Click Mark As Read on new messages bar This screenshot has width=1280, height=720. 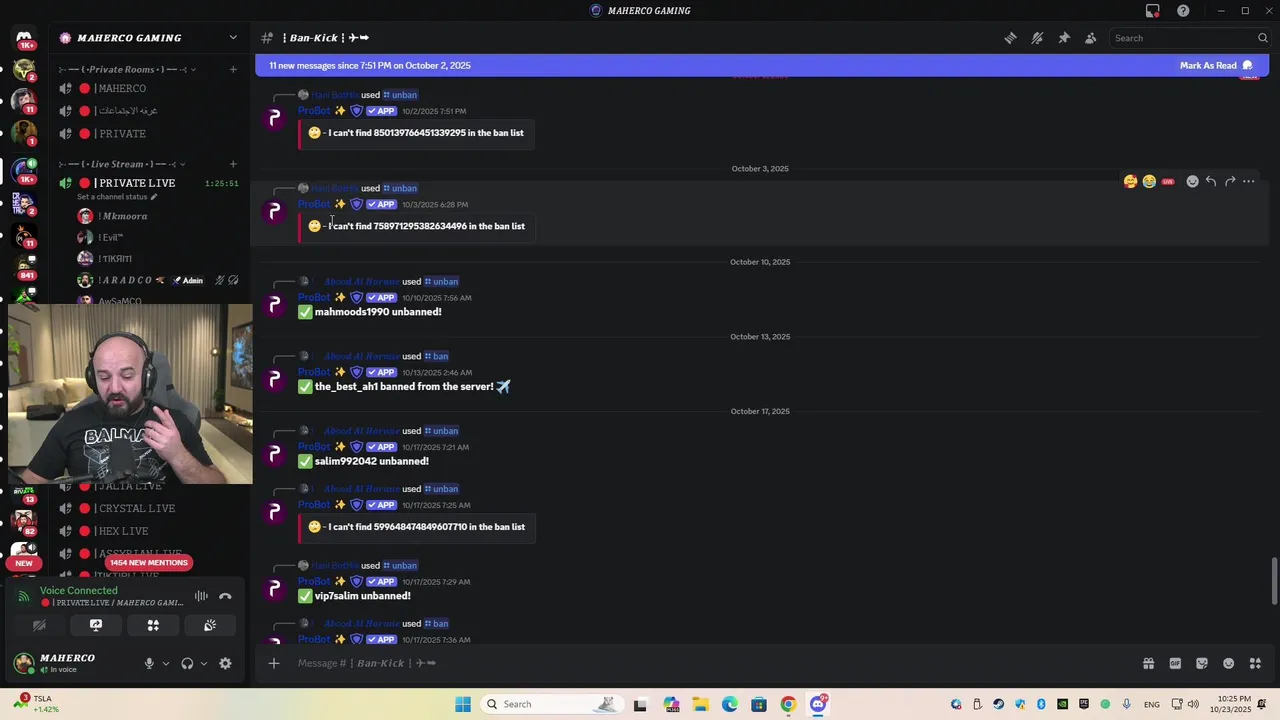(1216, 65)
